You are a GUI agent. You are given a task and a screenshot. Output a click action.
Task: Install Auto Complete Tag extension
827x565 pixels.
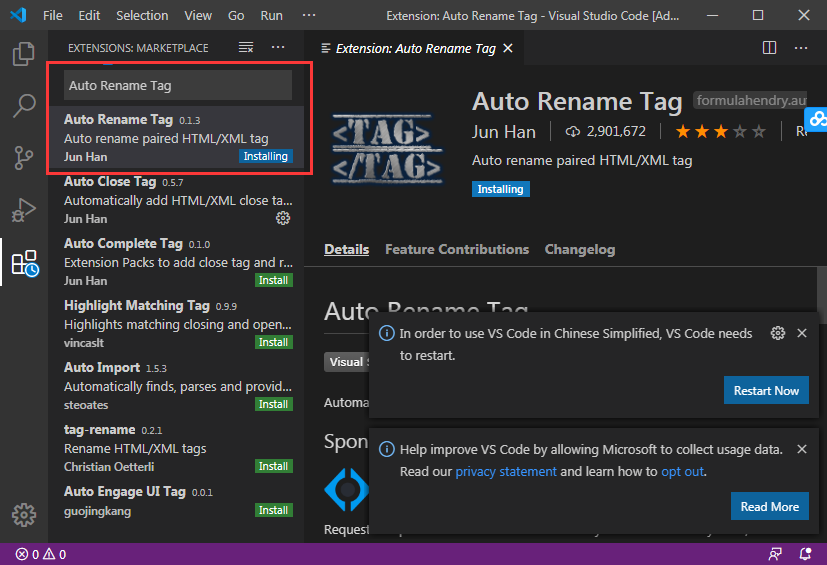273,280
